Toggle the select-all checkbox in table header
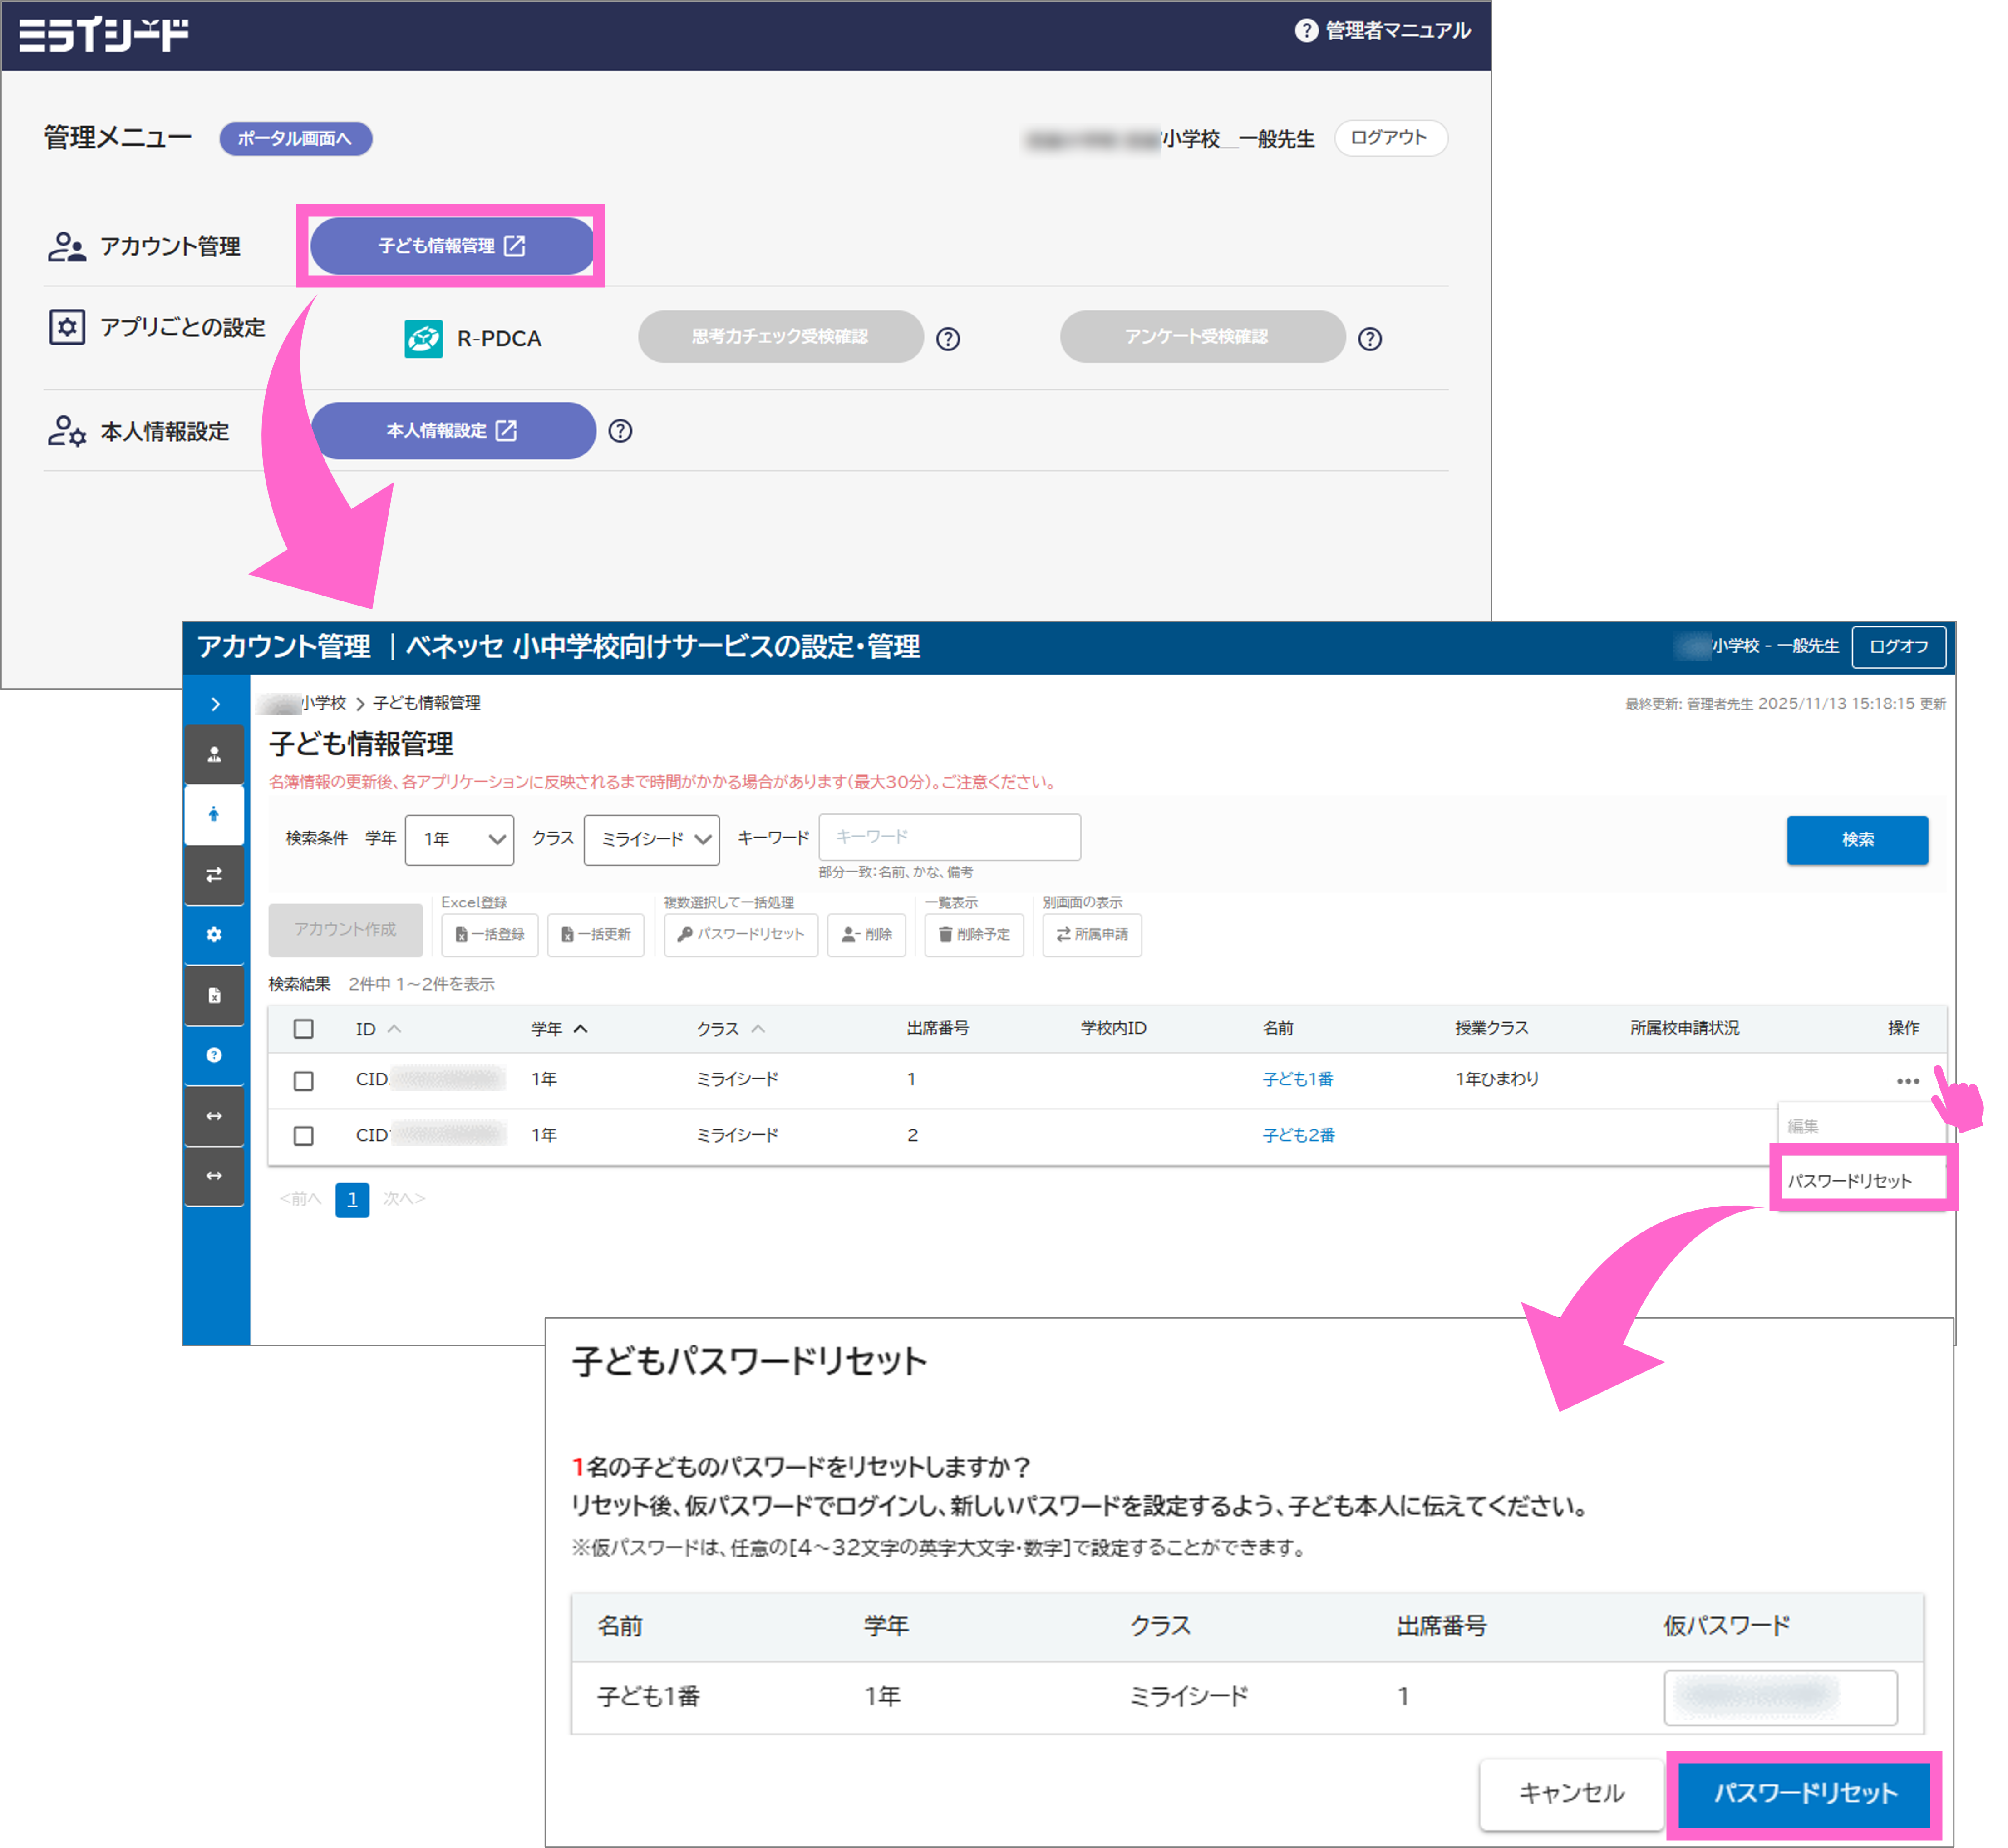2008x1848 pixels. (304, 1029)
